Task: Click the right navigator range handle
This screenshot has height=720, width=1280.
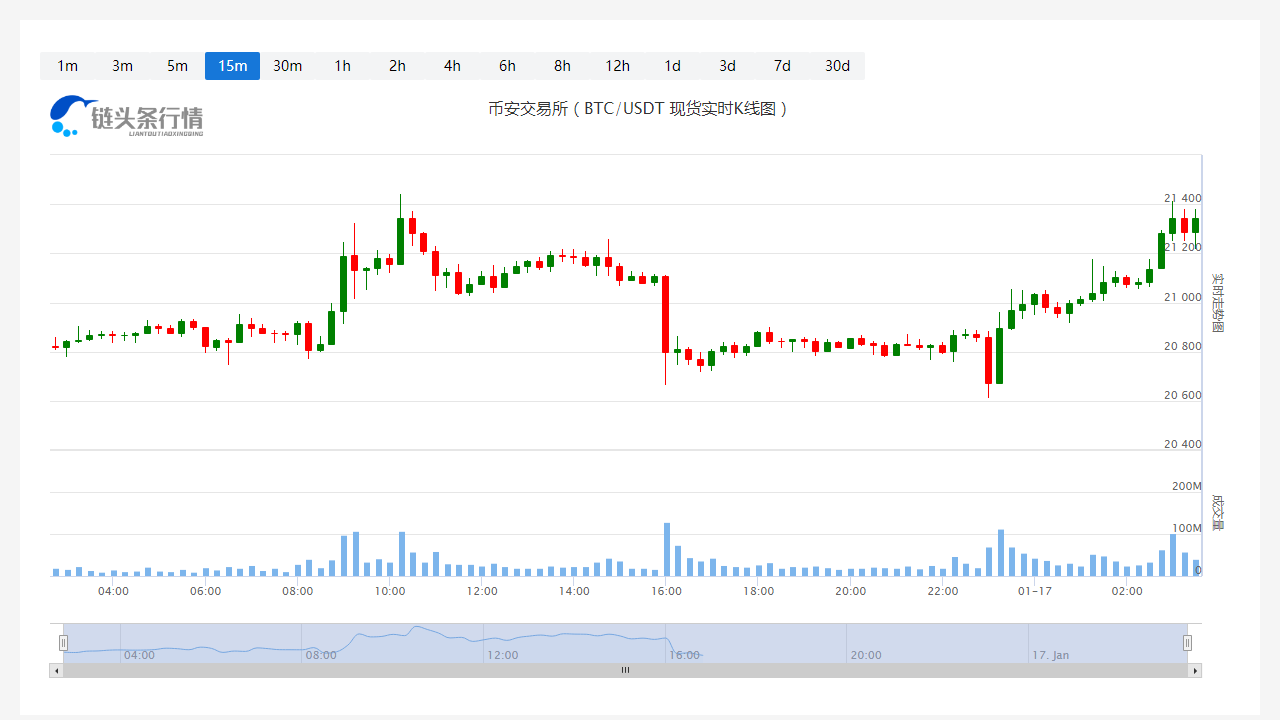Action: point(1188,643)
